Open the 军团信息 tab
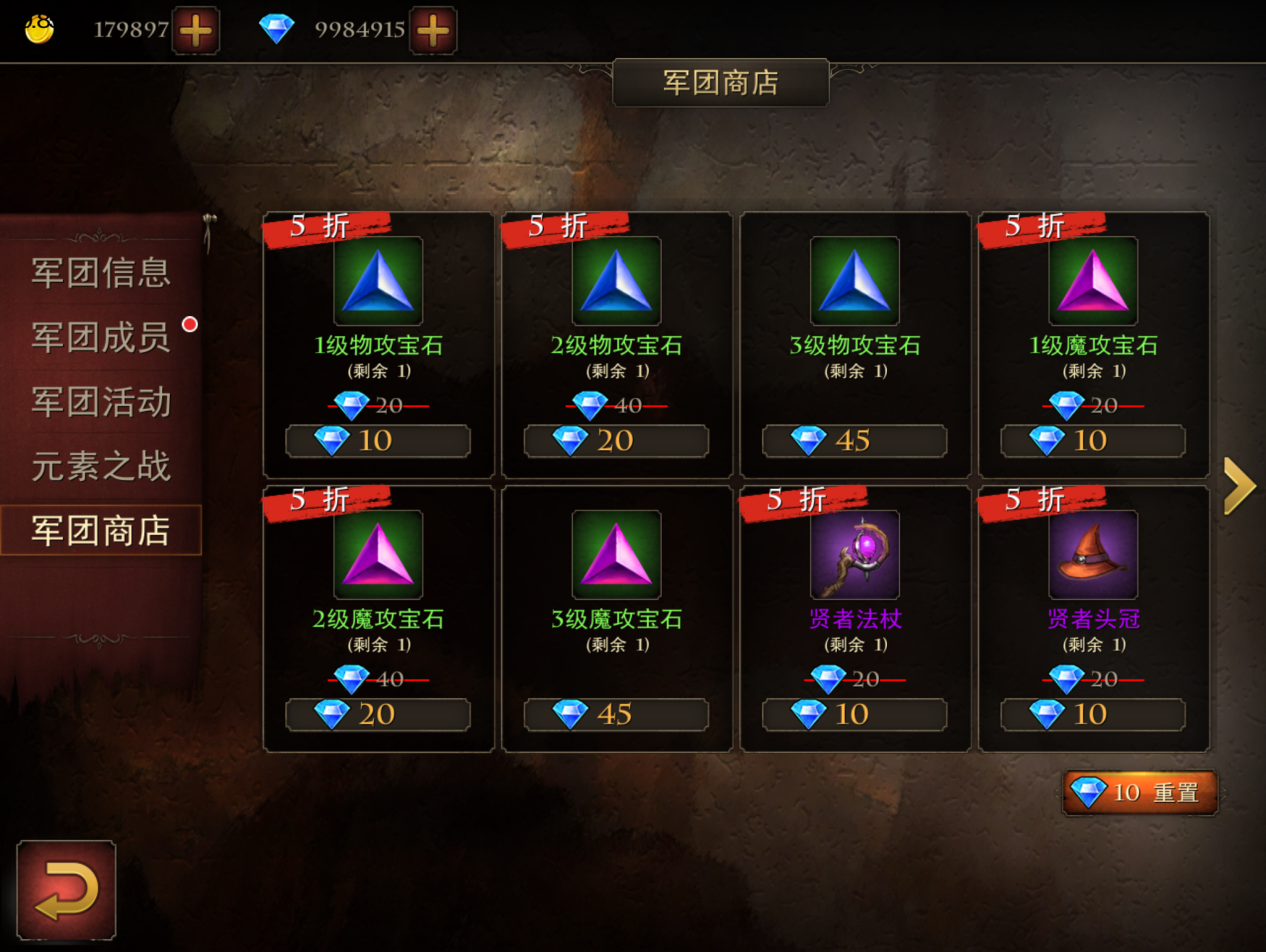This screenshot has height=952, width=1266. (x=101, y=272)
